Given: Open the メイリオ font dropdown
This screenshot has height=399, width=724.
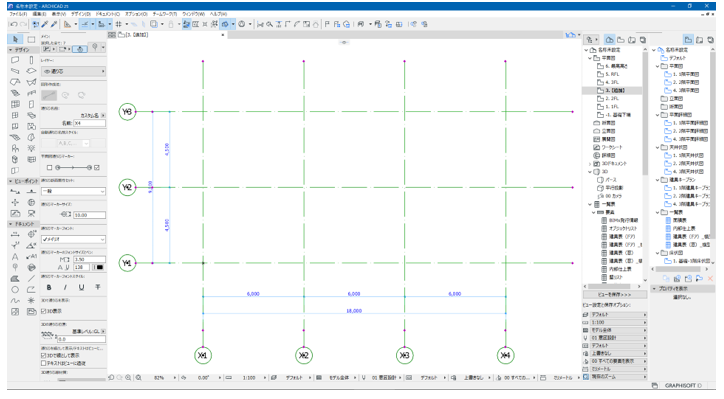Looking at the screenshot, I should click(x=73, y=239).
